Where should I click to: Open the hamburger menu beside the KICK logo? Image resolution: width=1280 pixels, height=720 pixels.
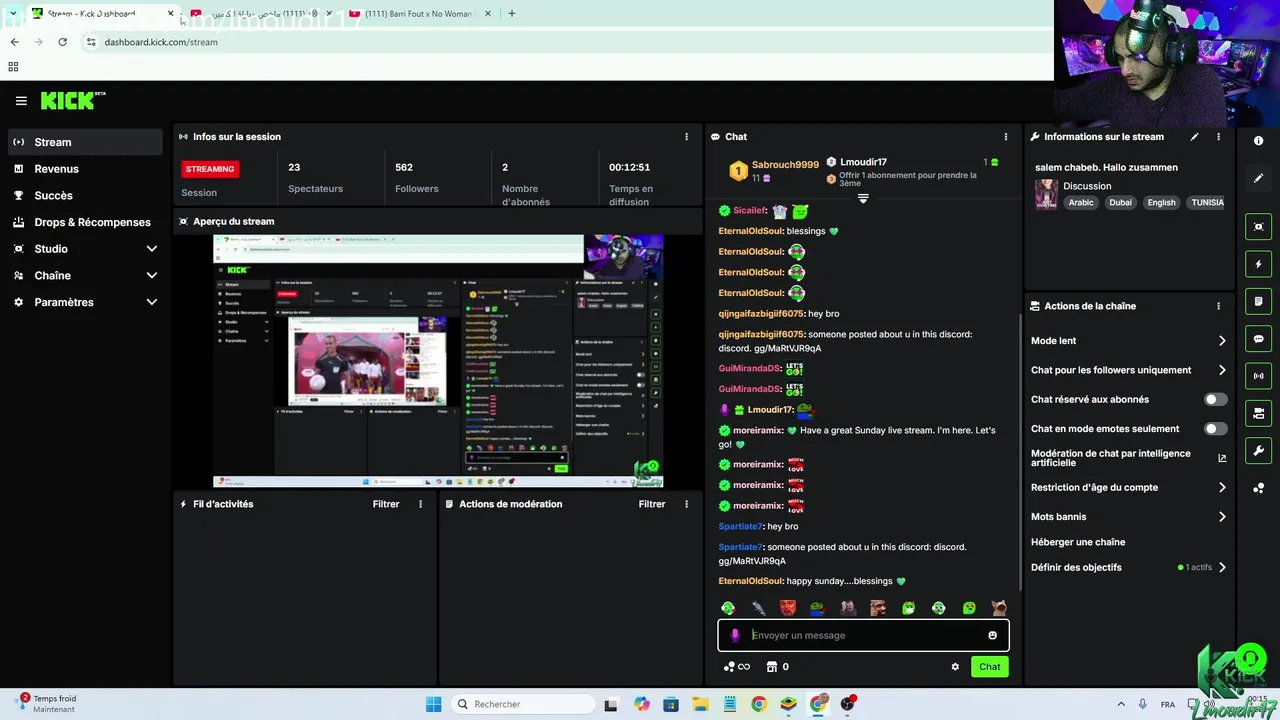pyautogui.click(x=21, y=101)
